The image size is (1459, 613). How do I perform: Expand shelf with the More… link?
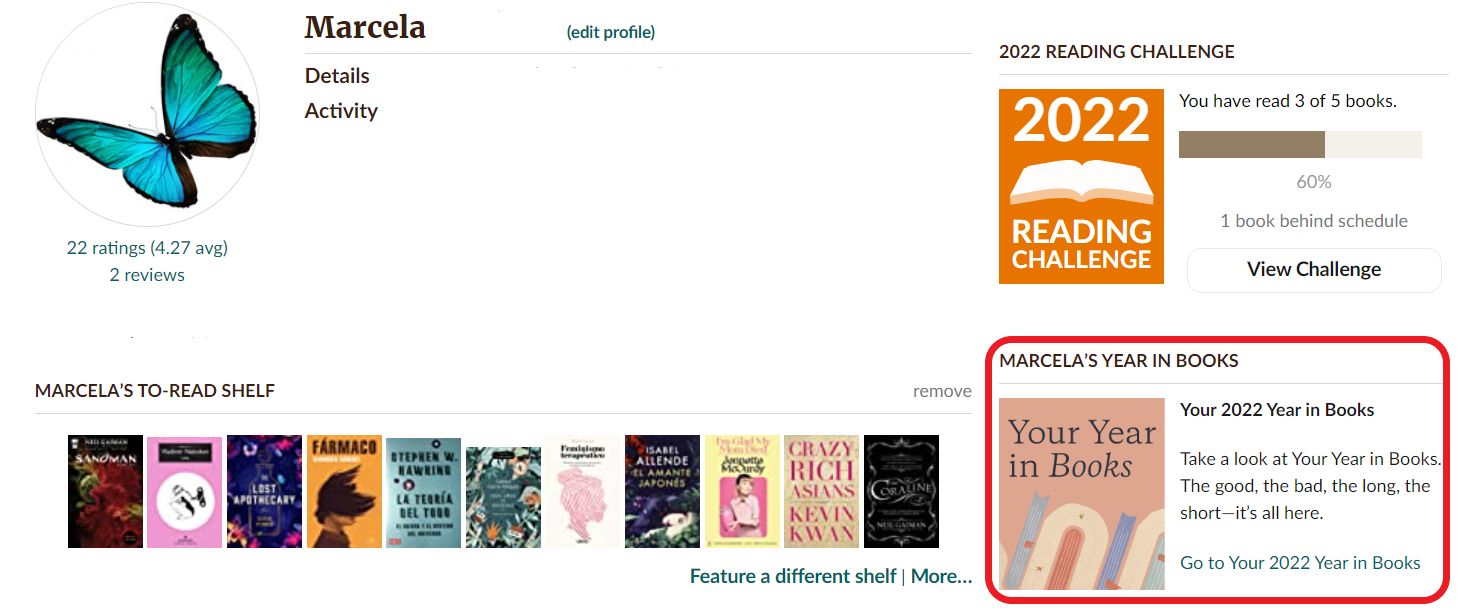click(941, 576)
